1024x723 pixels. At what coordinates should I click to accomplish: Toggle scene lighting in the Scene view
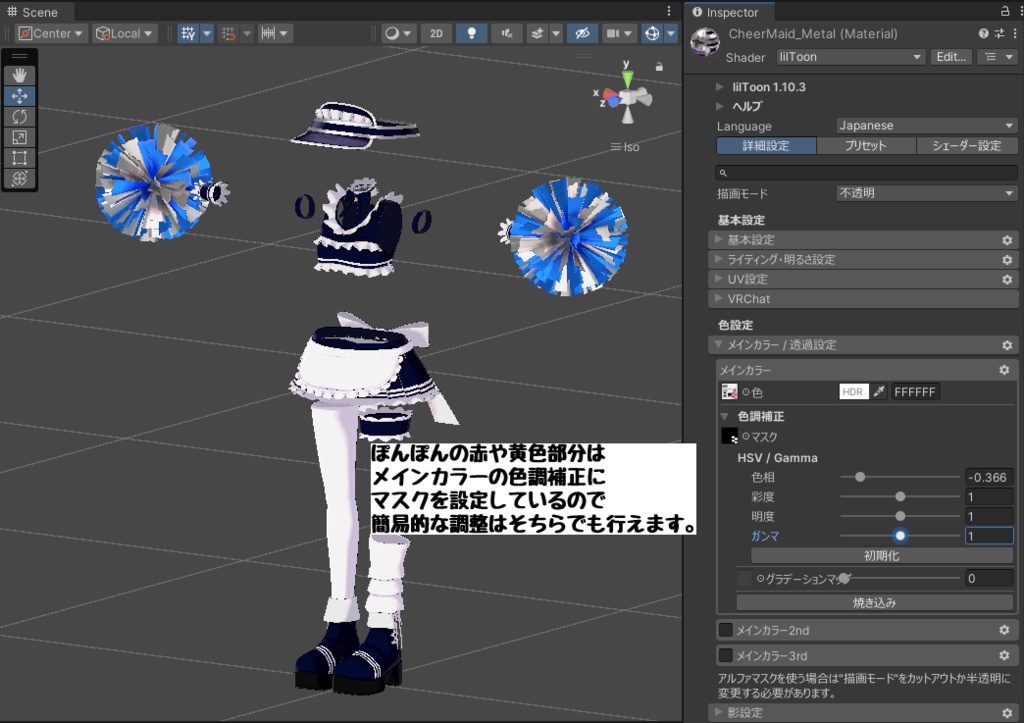[x=470, y=33]
